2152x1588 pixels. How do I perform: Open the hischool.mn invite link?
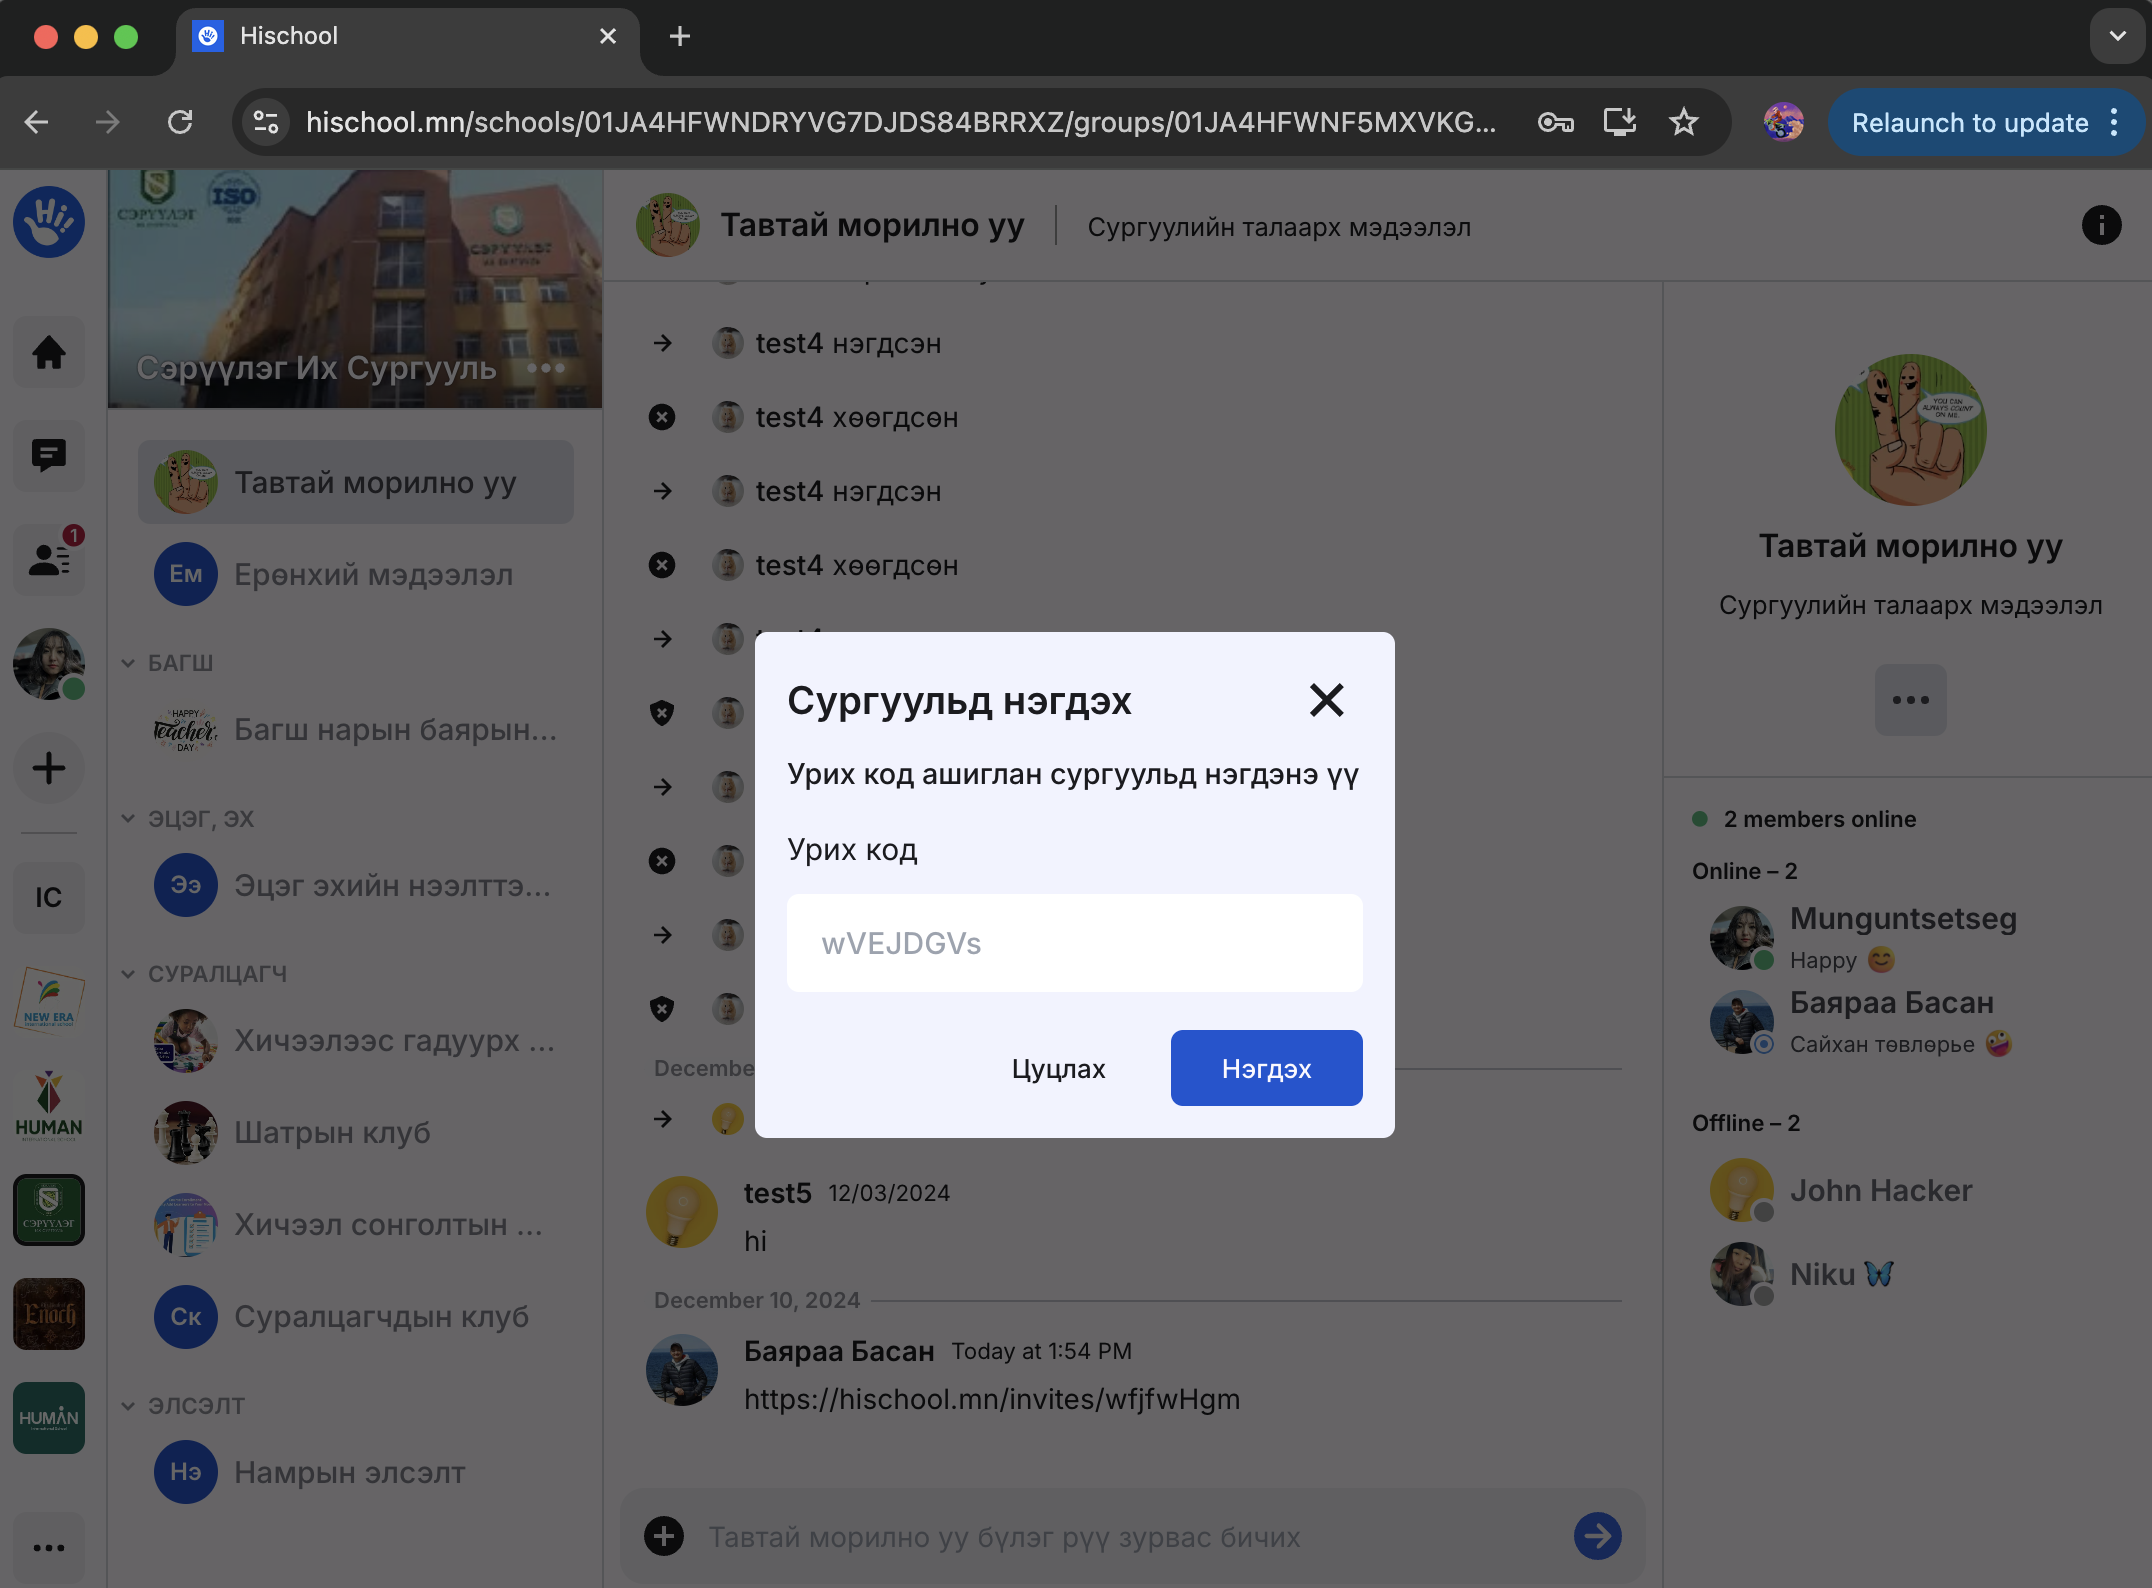coord(991,1399)
